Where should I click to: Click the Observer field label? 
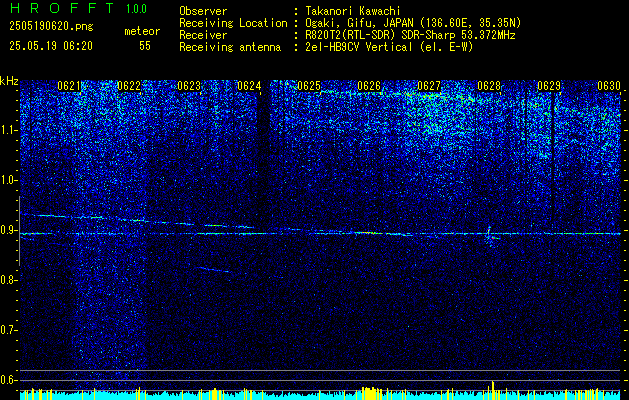203,12
